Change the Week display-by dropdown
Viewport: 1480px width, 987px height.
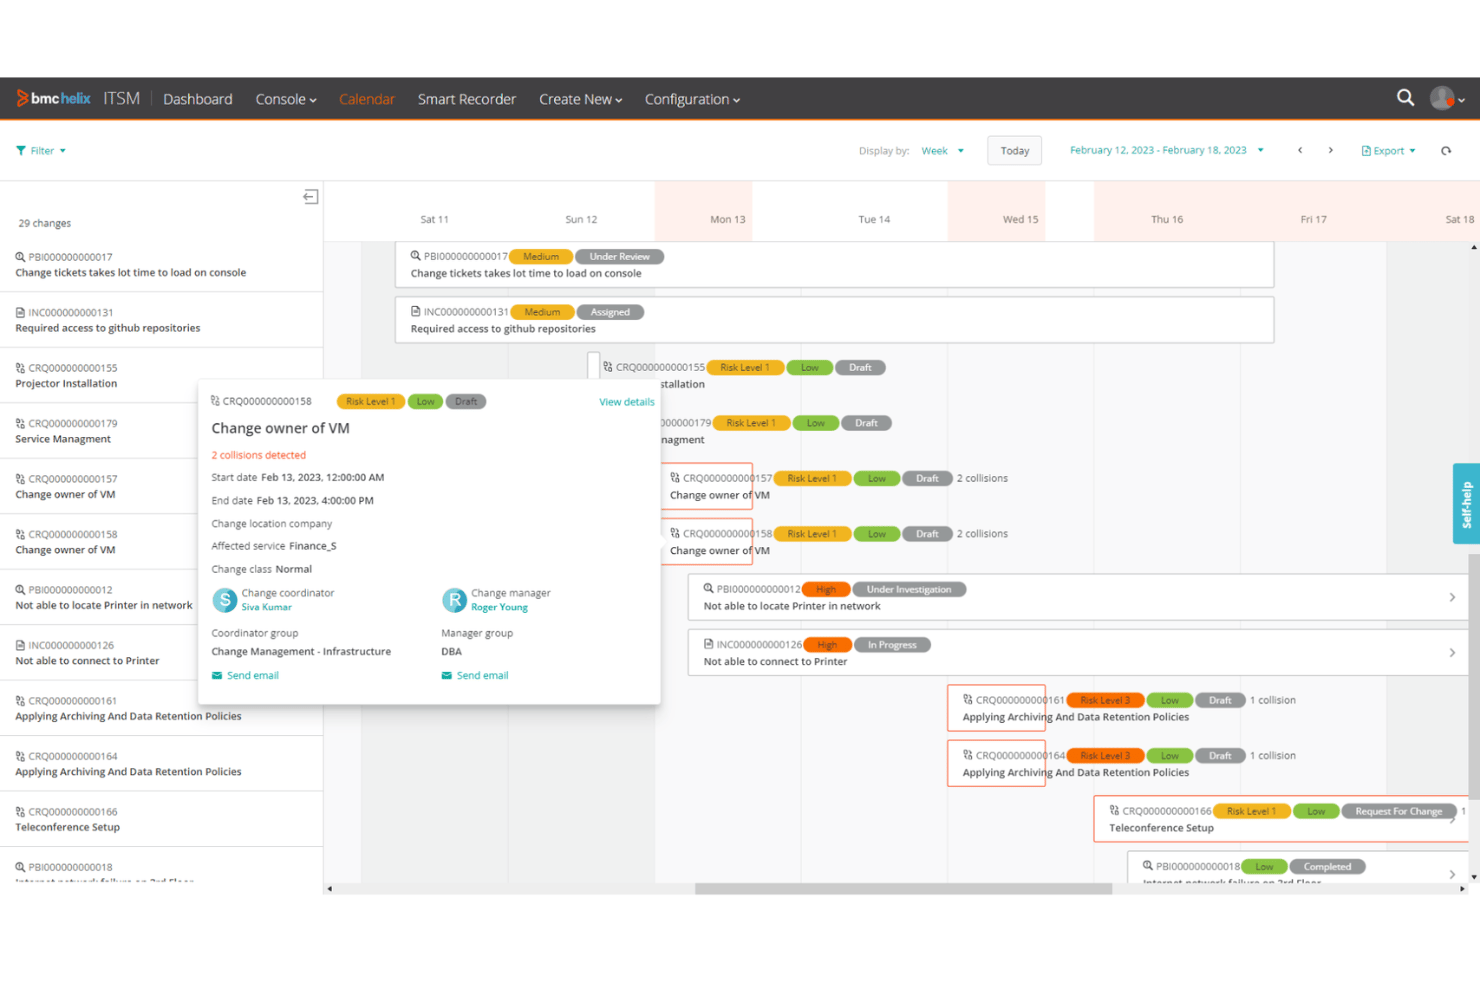943,151
